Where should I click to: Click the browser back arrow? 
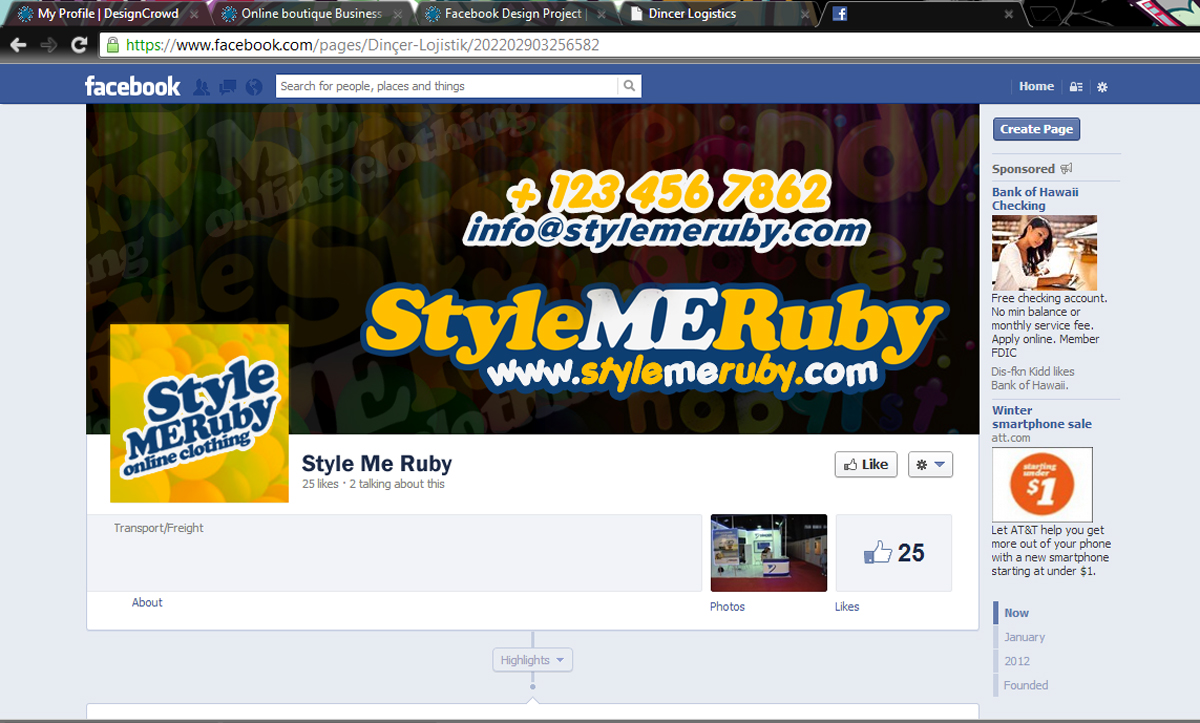coord(18,45)
